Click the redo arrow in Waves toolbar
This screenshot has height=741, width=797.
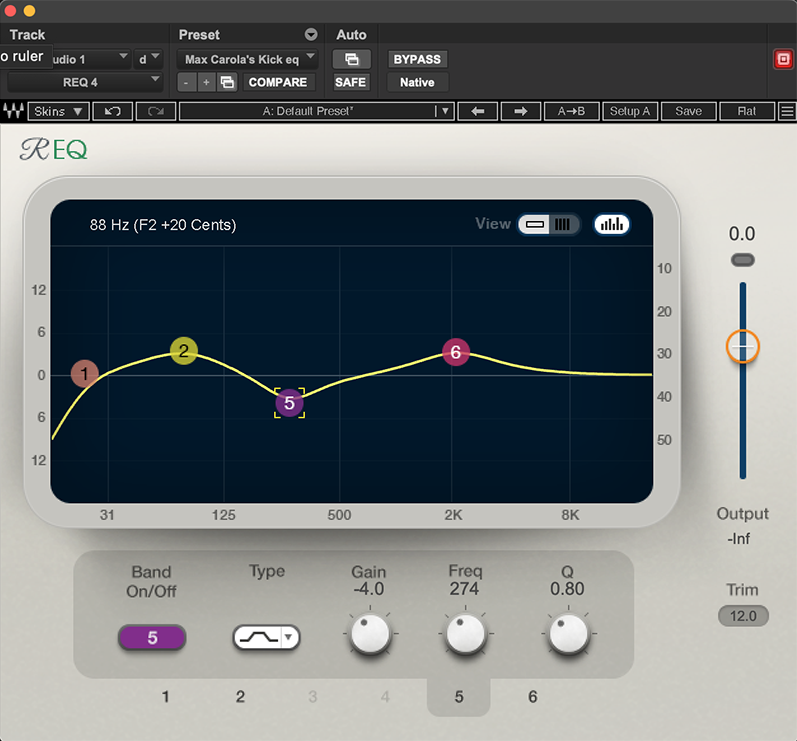click(x=155, y=111)
